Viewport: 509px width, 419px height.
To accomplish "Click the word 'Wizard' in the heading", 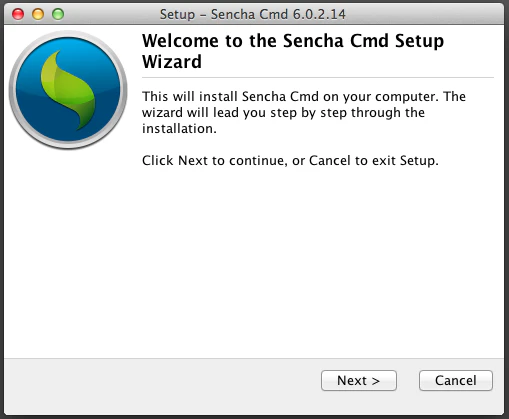I will pyautogui.click(x=172, y=62).
